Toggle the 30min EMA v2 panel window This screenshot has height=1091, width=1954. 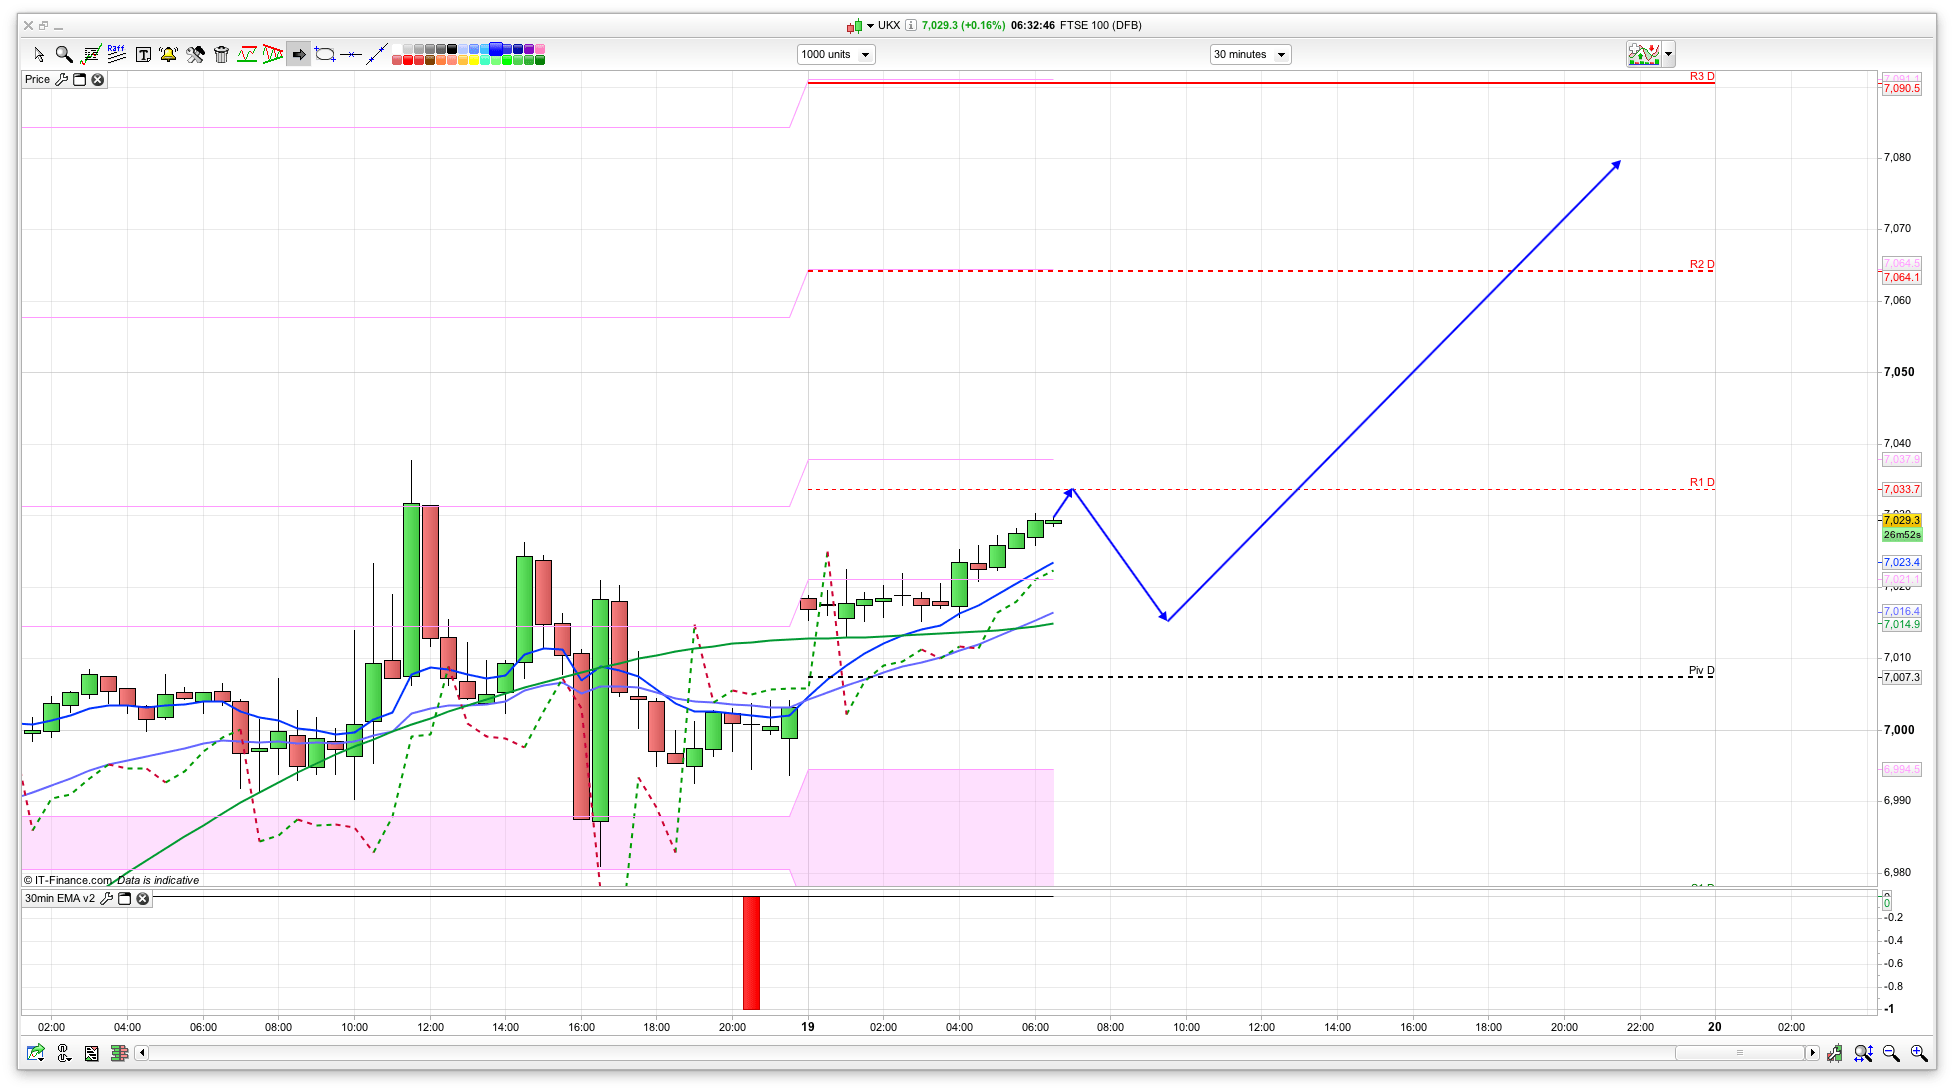click(125, 899)
